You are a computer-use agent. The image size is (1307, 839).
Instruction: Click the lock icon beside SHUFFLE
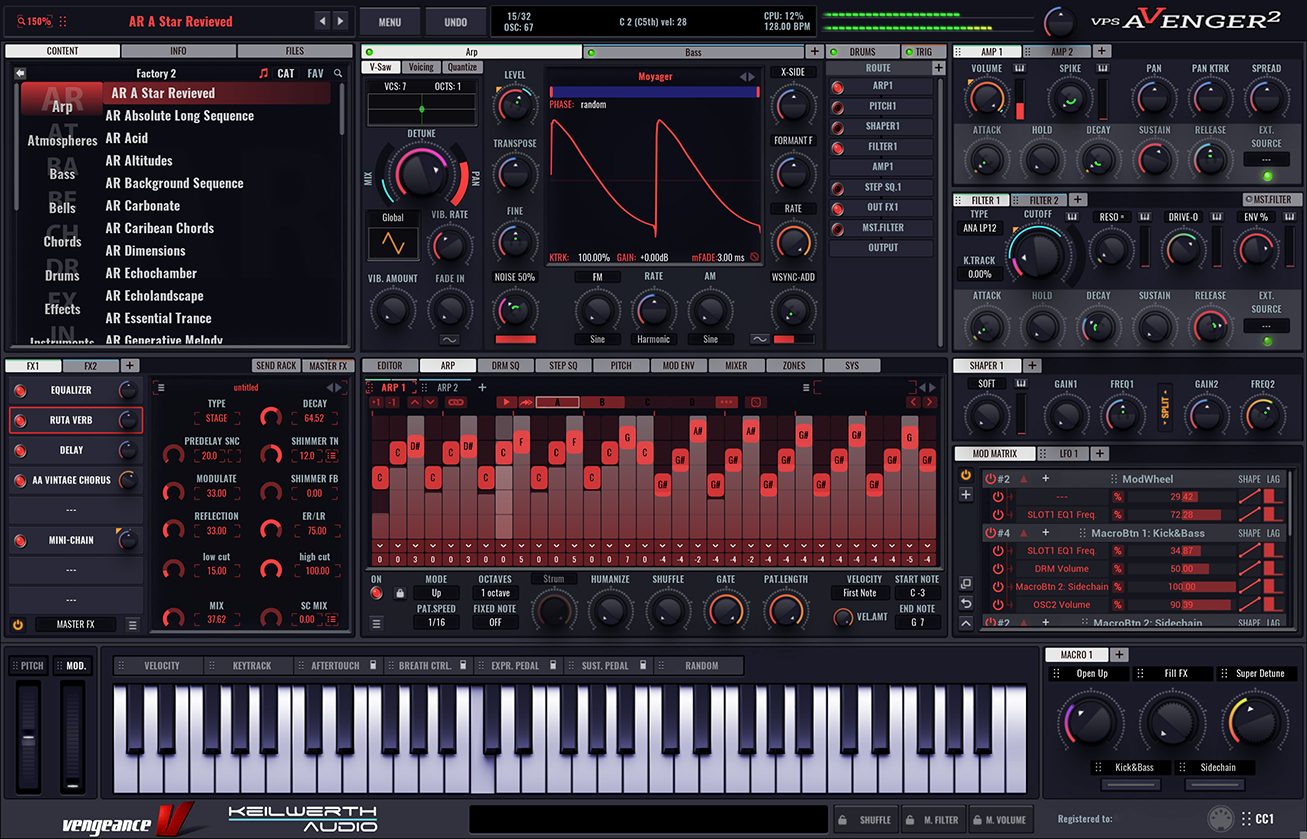tap(842, 819)
